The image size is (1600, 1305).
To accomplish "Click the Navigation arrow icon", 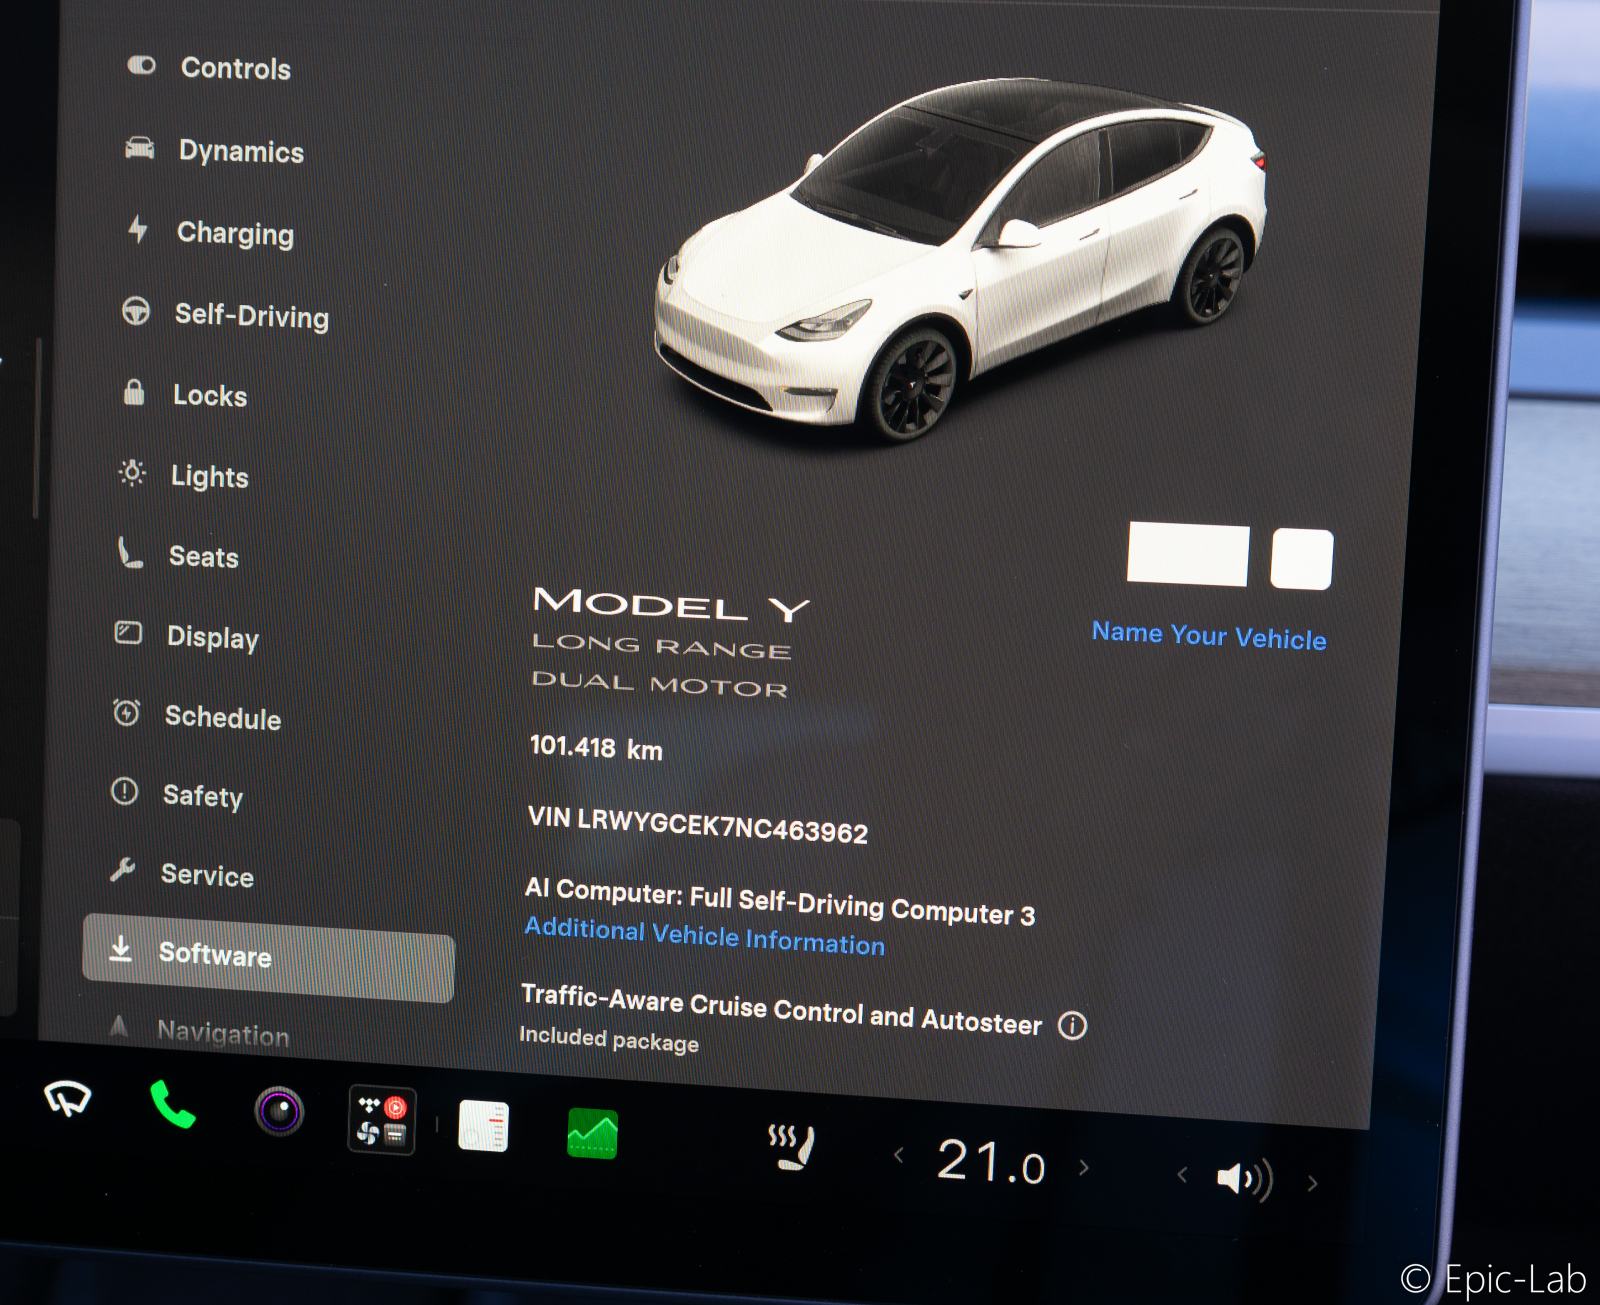I will click(x=119, y=1026).
